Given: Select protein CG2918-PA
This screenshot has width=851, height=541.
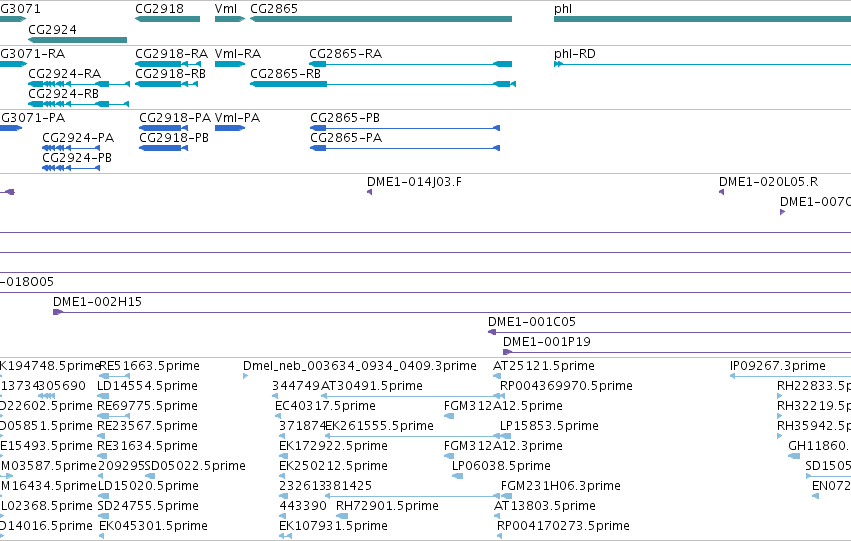Looking at the screenshot, I should (x=163, y=128).
